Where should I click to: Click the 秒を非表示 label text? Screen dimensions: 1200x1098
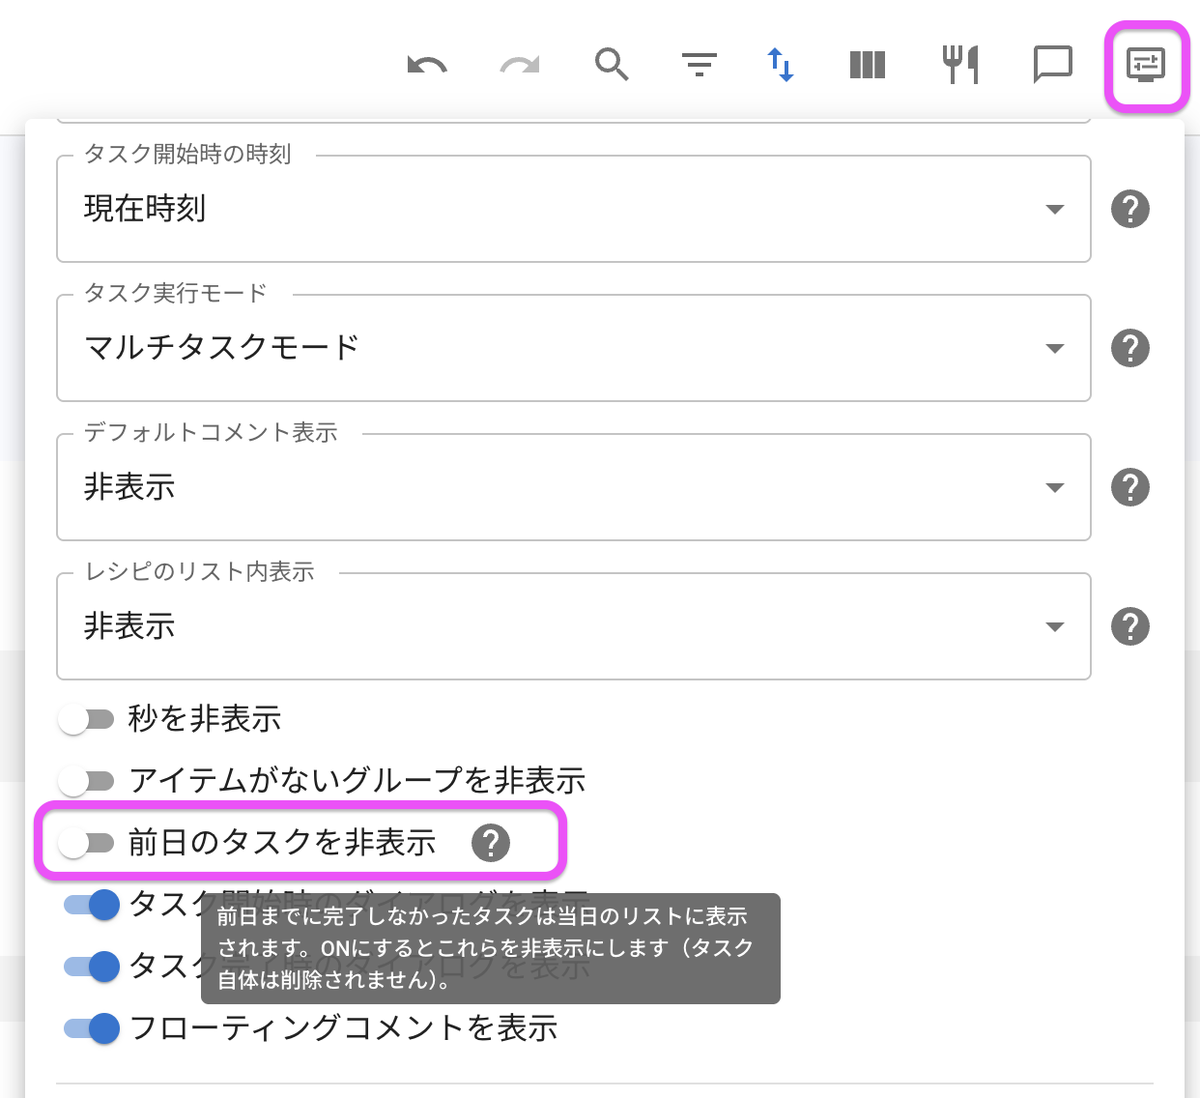pyautogui.click(x=205, y=719)
